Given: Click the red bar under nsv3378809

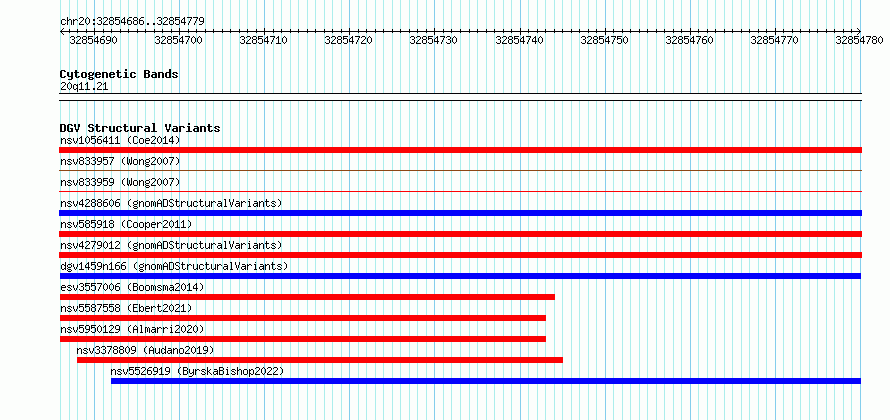Looking at the screenshot, I should [320, 360].
